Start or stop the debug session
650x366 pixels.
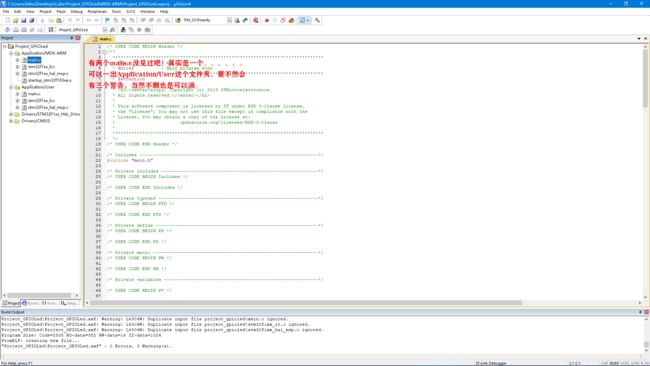click(x=256, y=20)
